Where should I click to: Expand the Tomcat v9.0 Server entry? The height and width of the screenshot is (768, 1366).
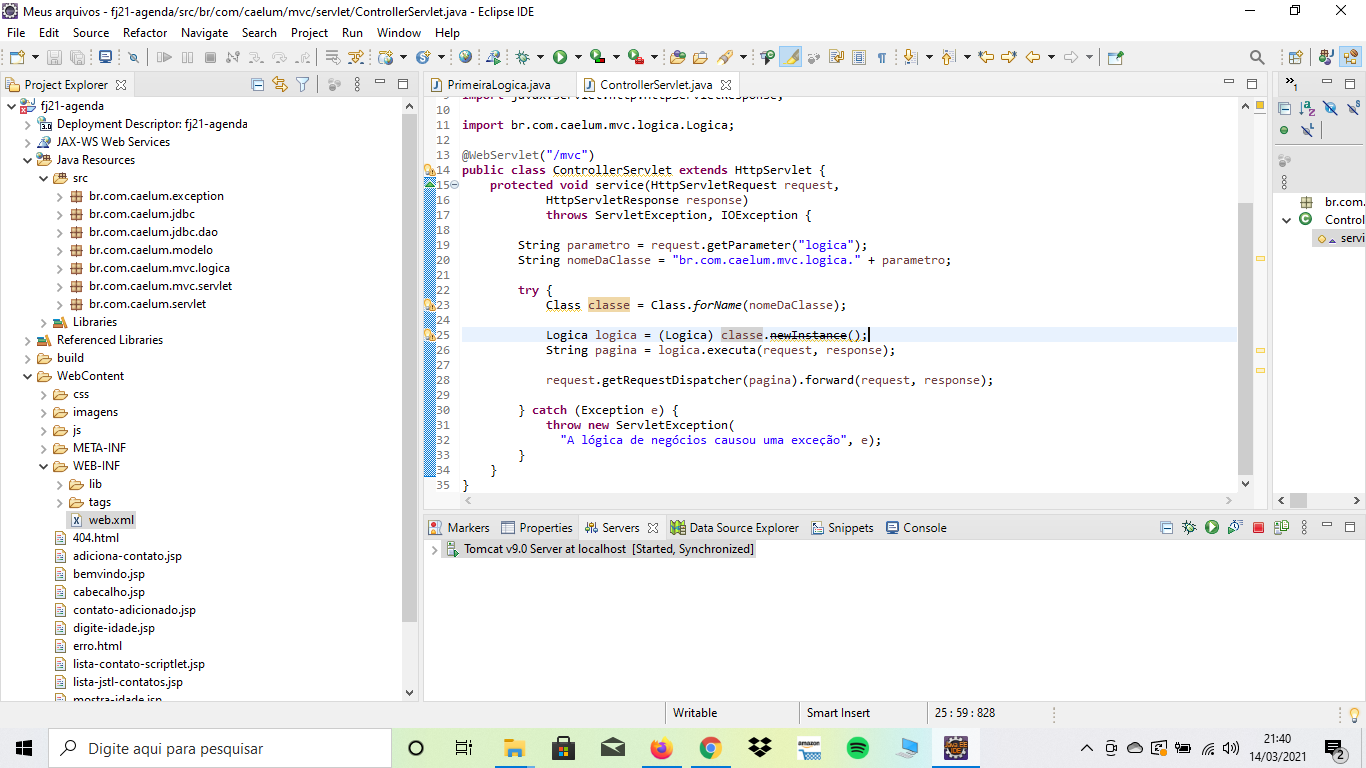[x=434, y=550]
